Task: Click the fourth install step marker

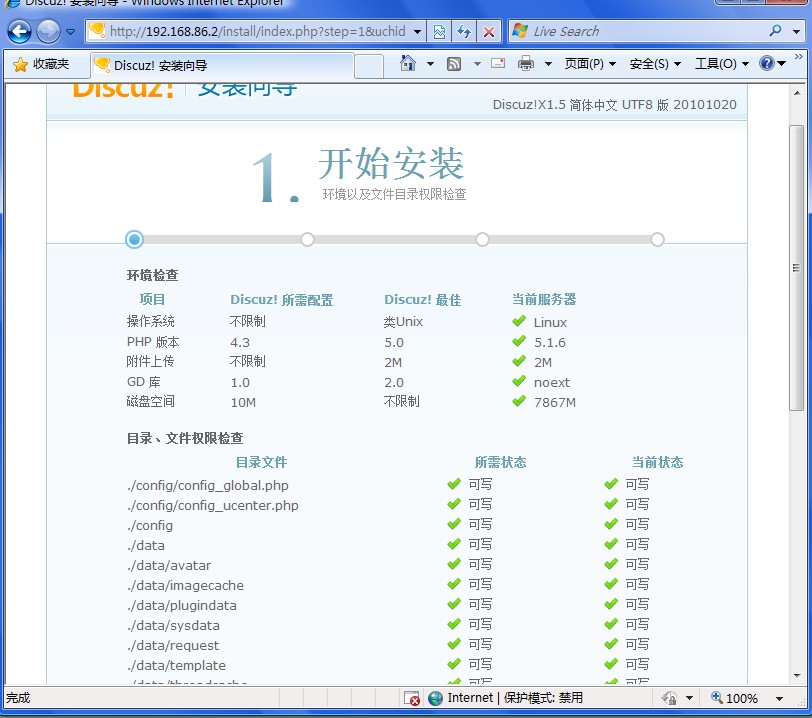Action: point(658,239)
